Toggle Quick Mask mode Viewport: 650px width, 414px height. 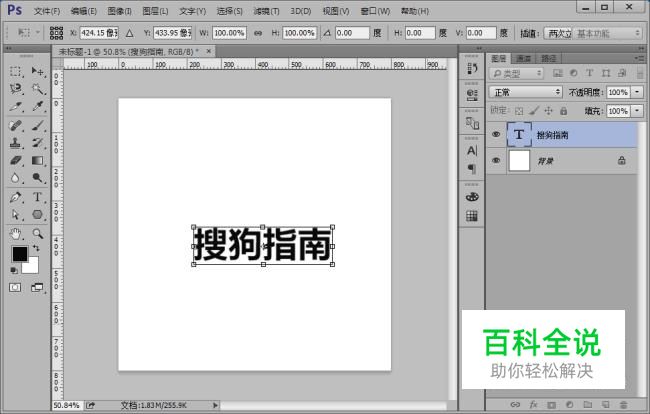point(15,287)
